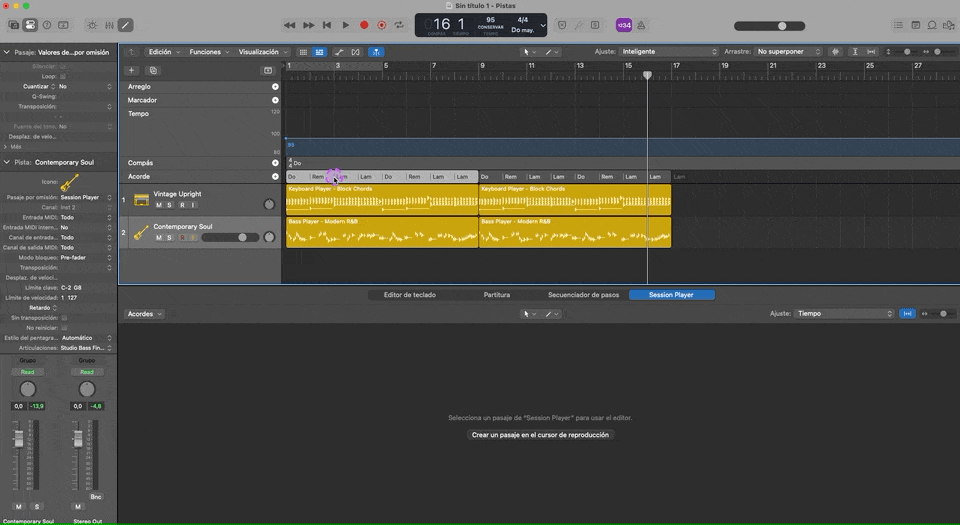Toggle vertical auto zoom icon
The height and width of the screenshot is (525, 960).
pyautogui.click(x=855, y=52)
